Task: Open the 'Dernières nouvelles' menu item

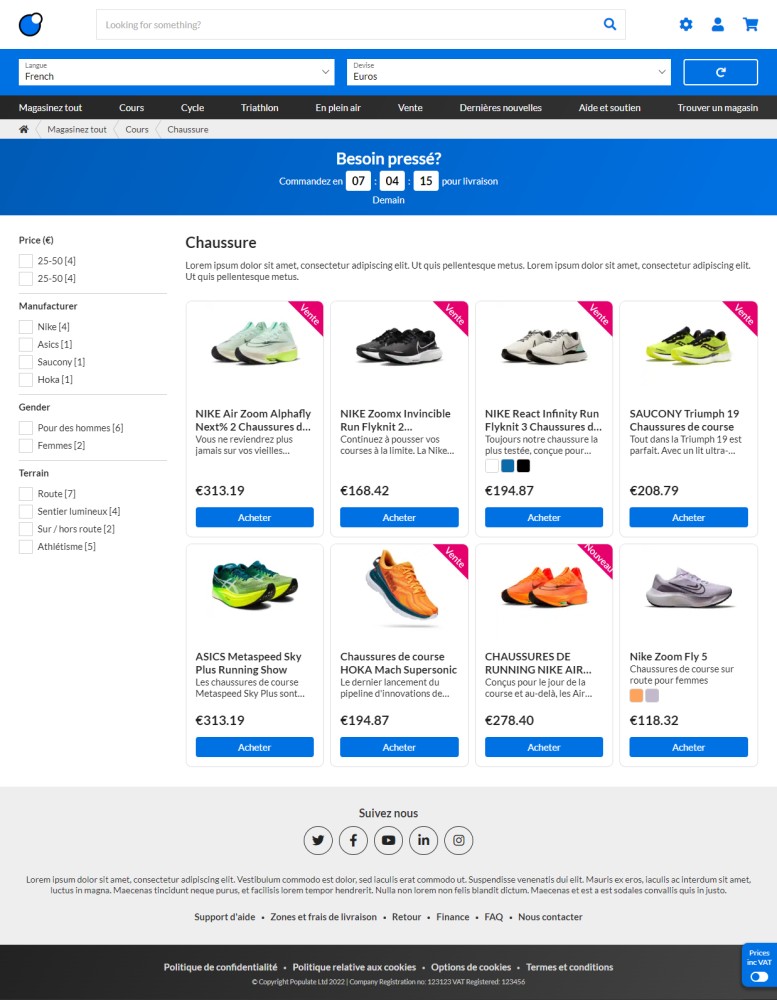Action: [500, 108]
